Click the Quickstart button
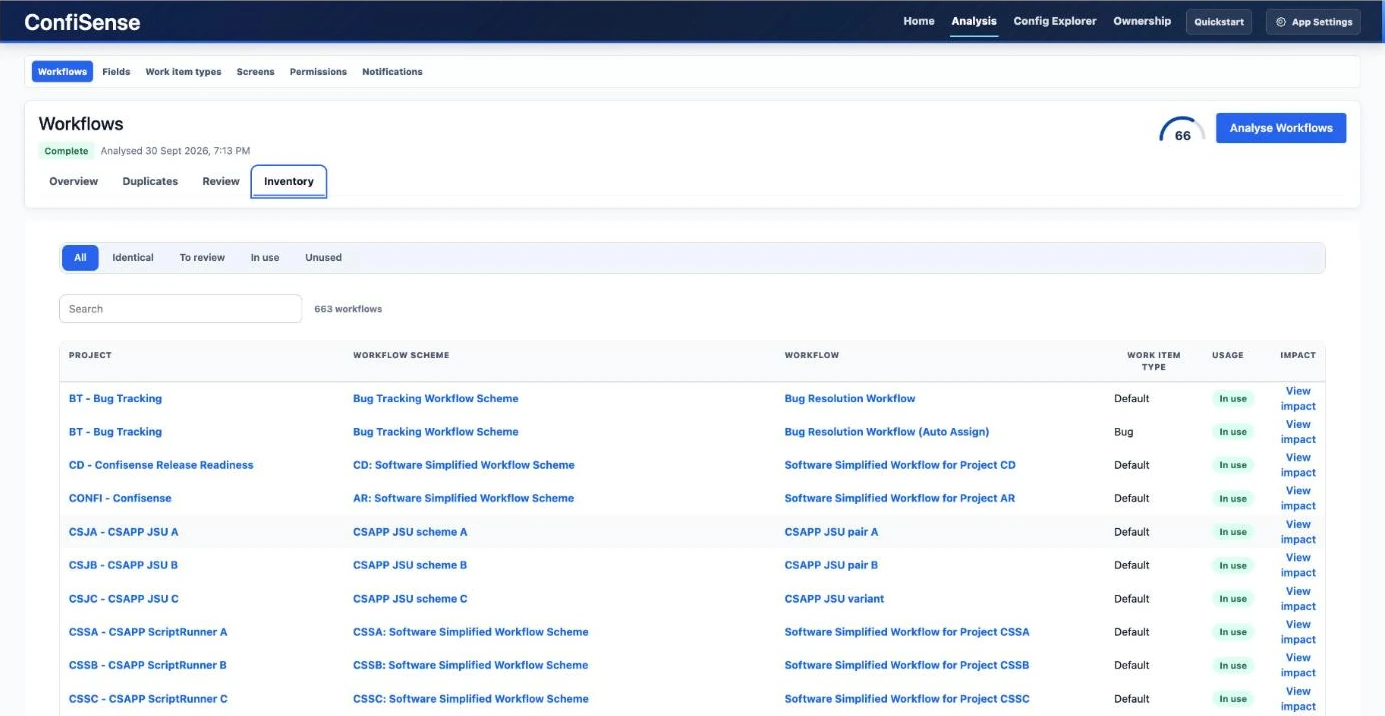Image resolution: width=1385 pixels, height=716 pixels. (x=1219, y=22)
